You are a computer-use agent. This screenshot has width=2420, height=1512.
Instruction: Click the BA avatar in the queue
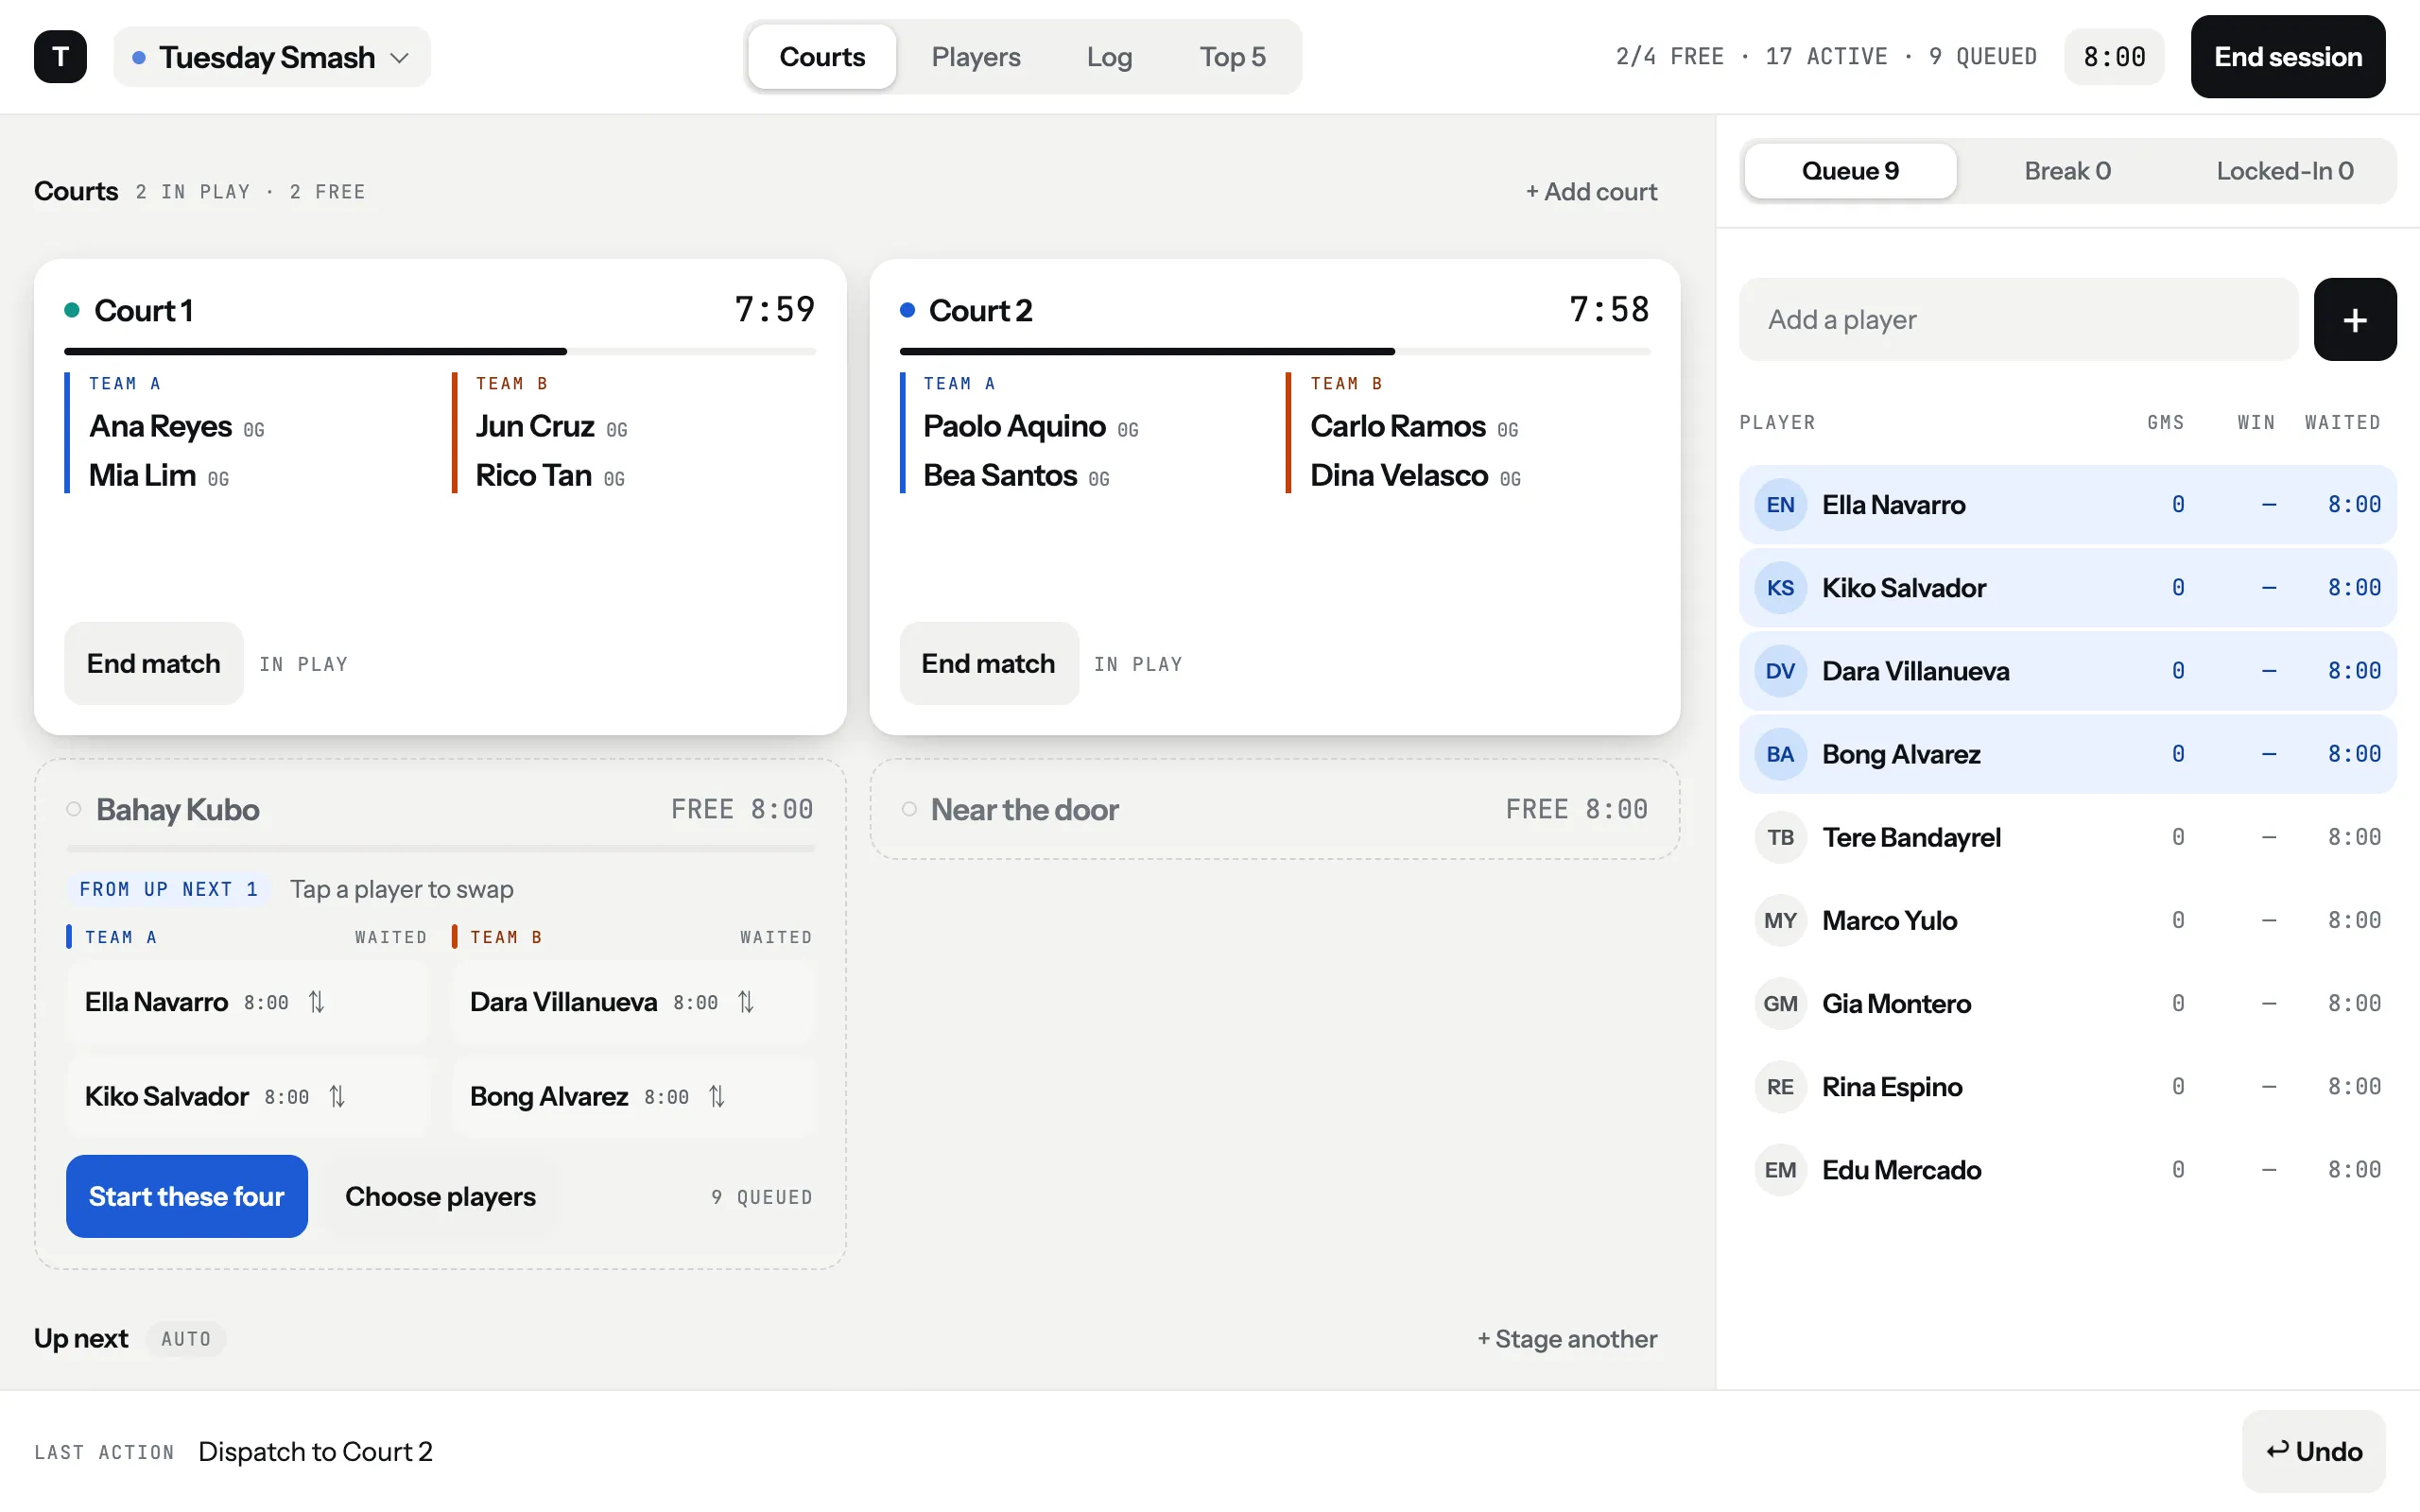pyautogui.click(x=1780, y=754)
